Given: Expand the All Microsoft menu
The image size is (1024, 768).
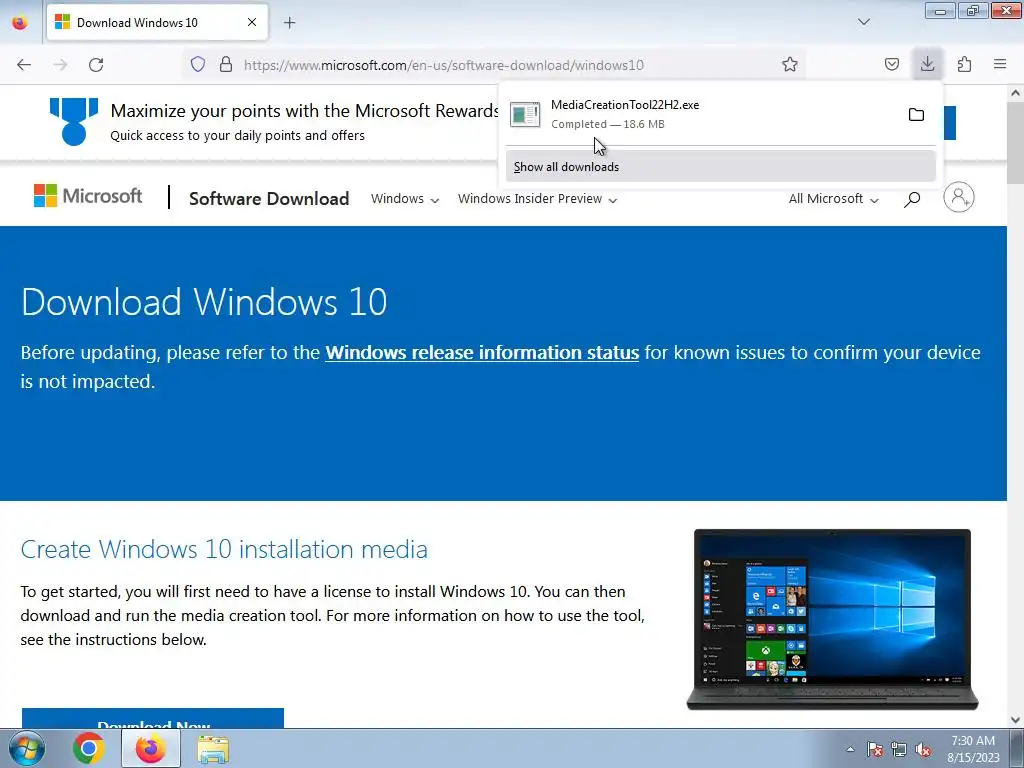Looking at the screenshot, I should [x=833, y=199].
